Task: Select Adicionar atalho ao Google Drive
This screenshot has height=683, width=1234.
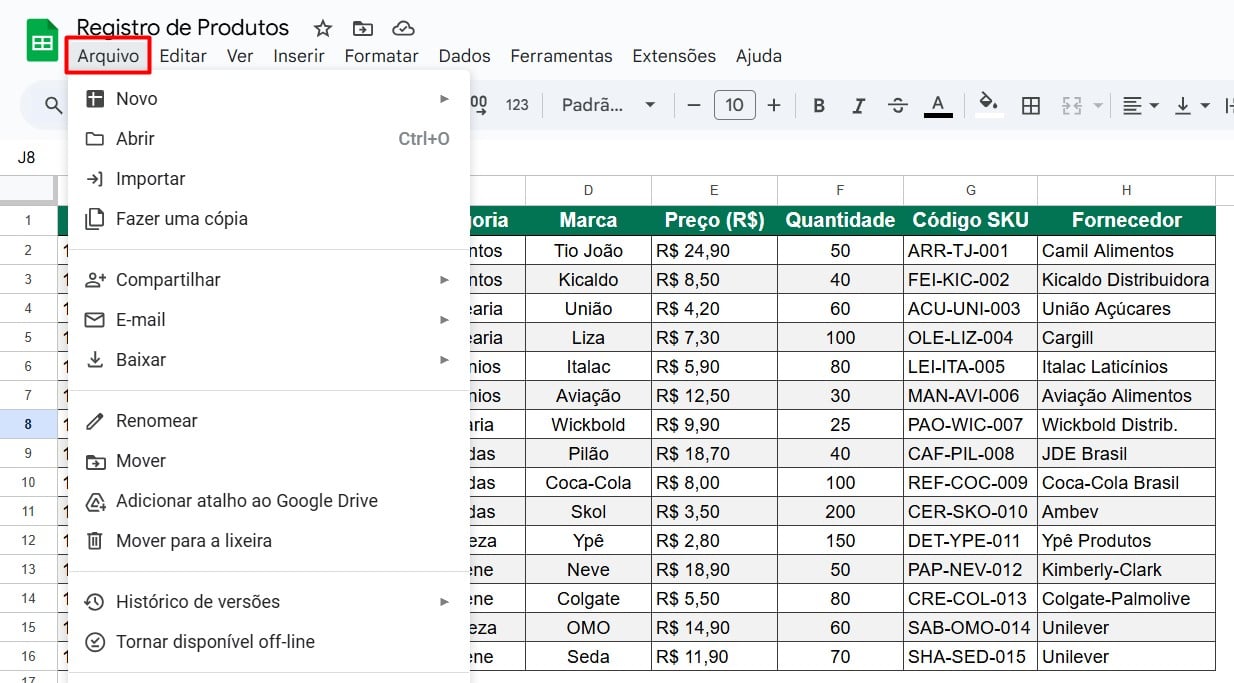Action: [x=268, y=501]
